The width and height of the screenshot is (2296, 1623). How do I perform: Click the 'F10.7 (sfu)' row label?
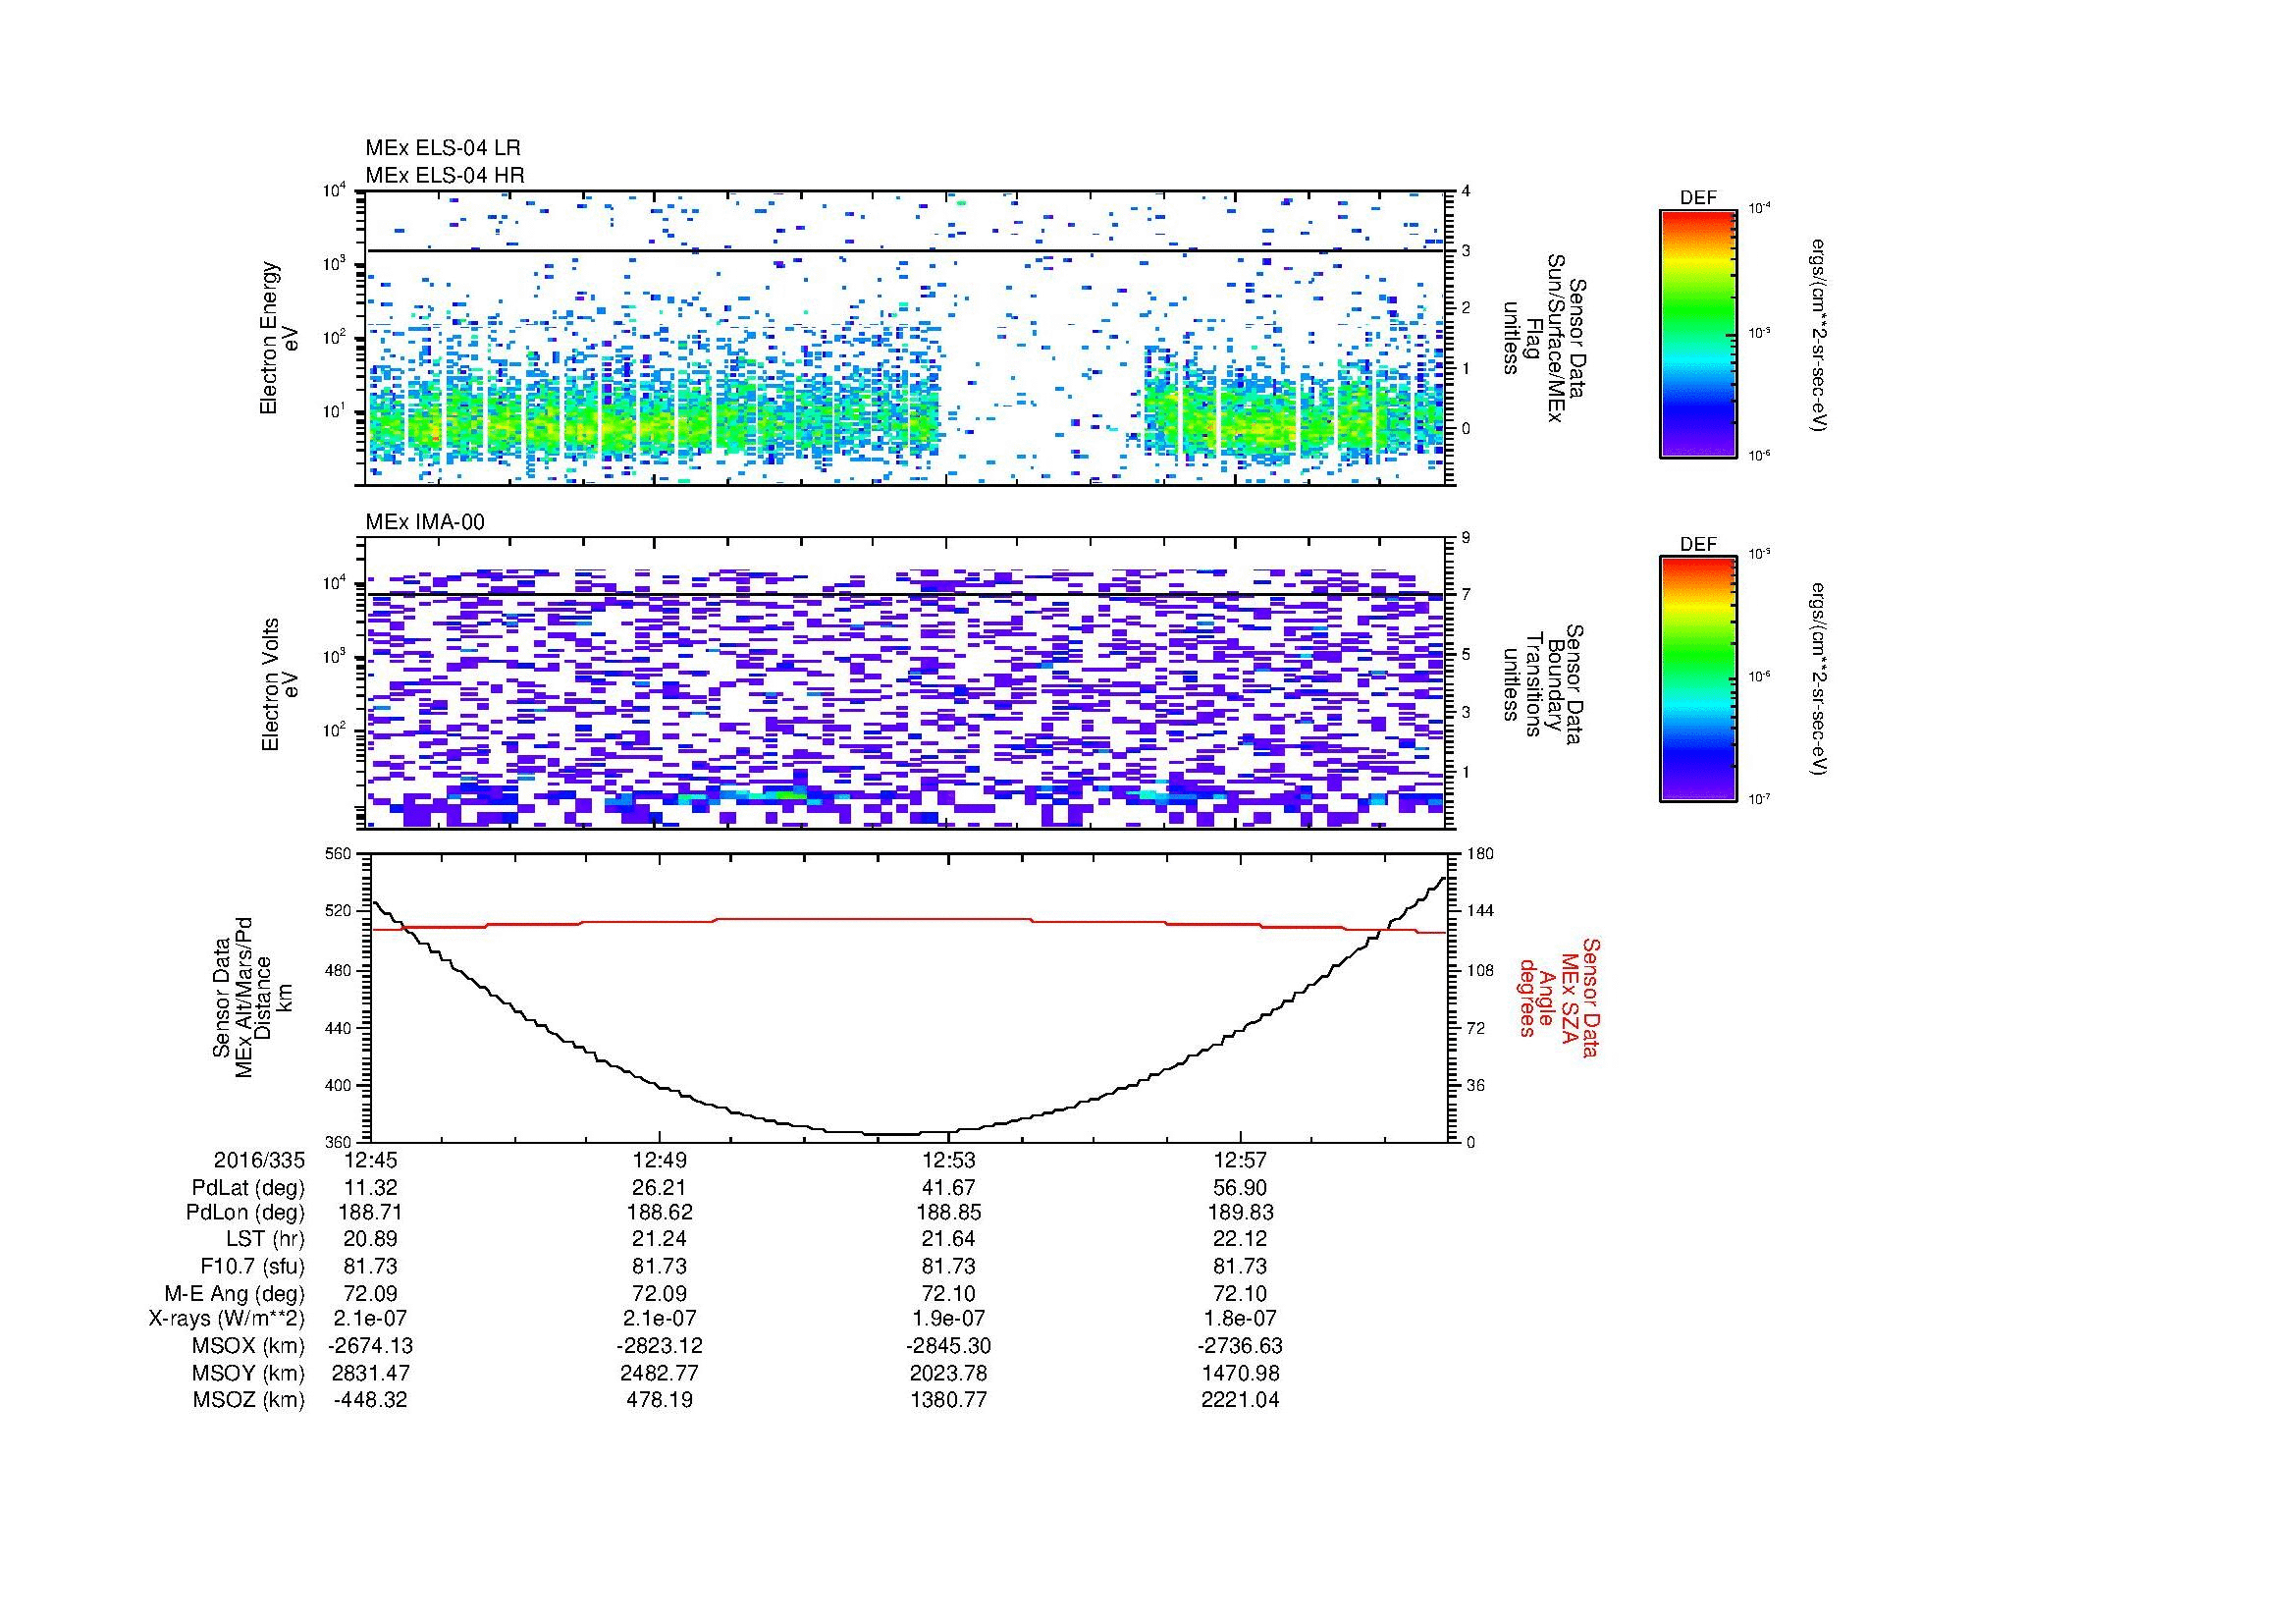[252, 1266]
